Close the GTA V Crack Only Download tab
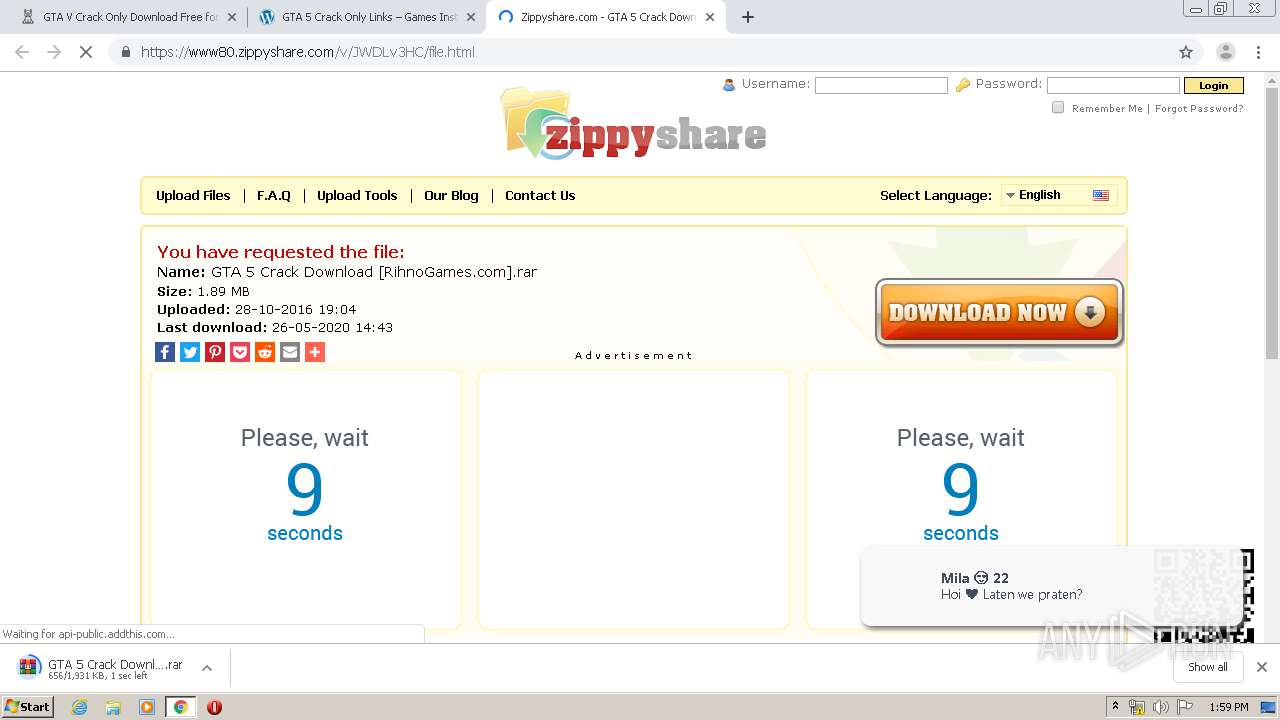This screenshot has height=720, width=1280. click(232, 17)
